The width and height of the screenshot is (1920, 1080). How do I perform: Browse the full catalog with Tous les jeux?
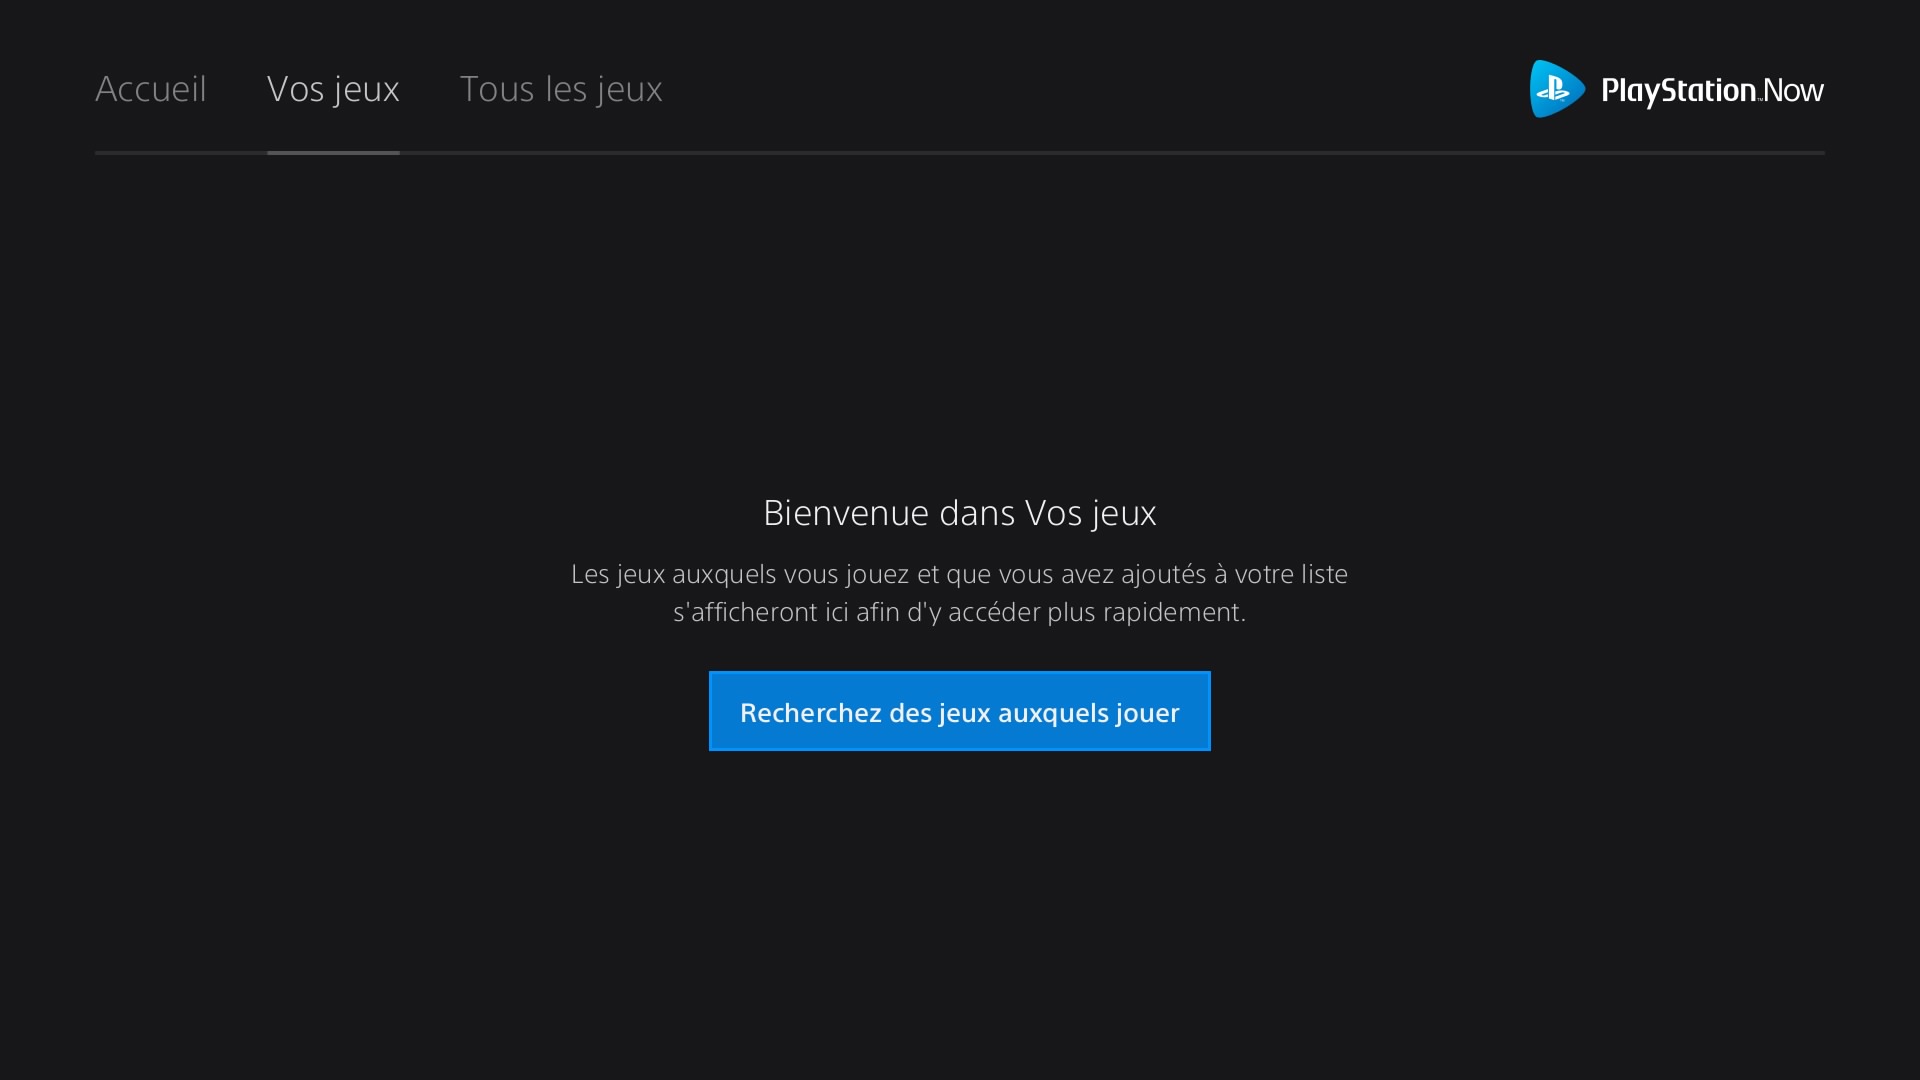[561, 89]
